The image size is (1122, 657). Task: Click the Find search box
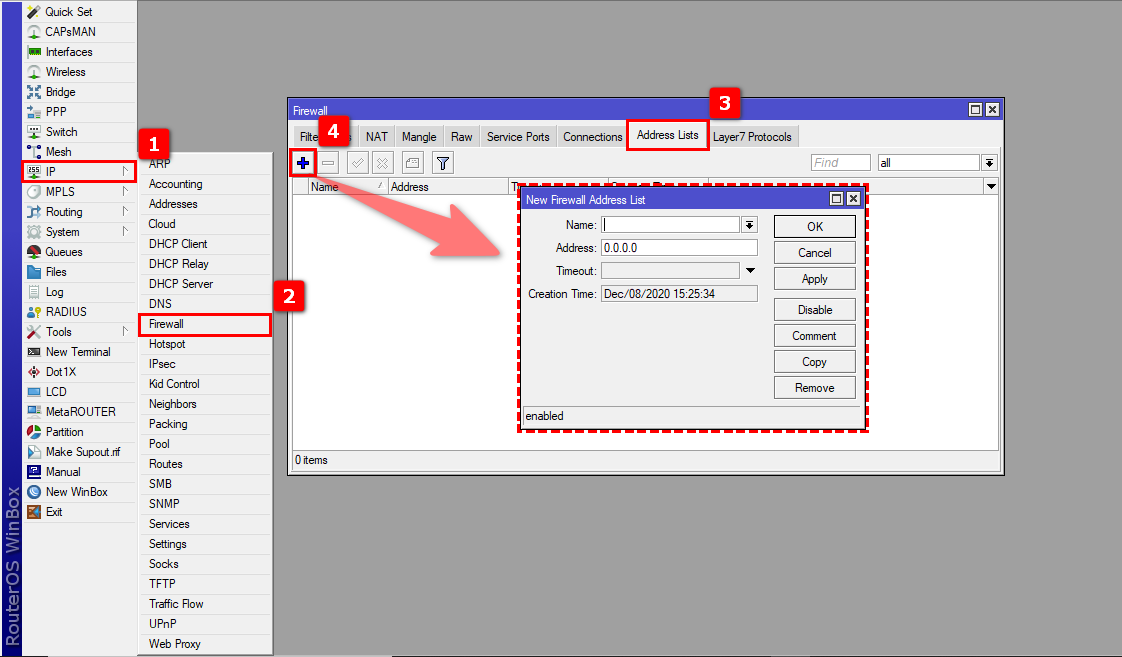[x=840, y=163]
